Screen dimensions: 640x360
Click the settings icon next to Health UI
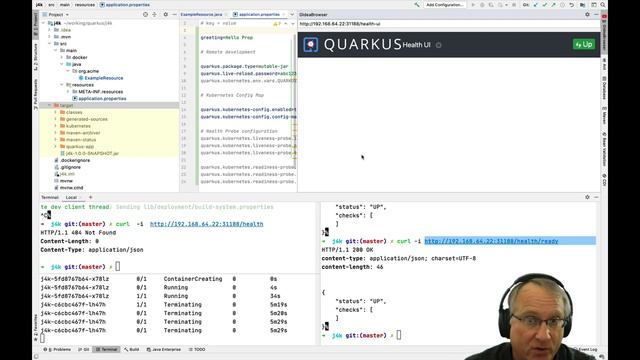pos(439,45)
